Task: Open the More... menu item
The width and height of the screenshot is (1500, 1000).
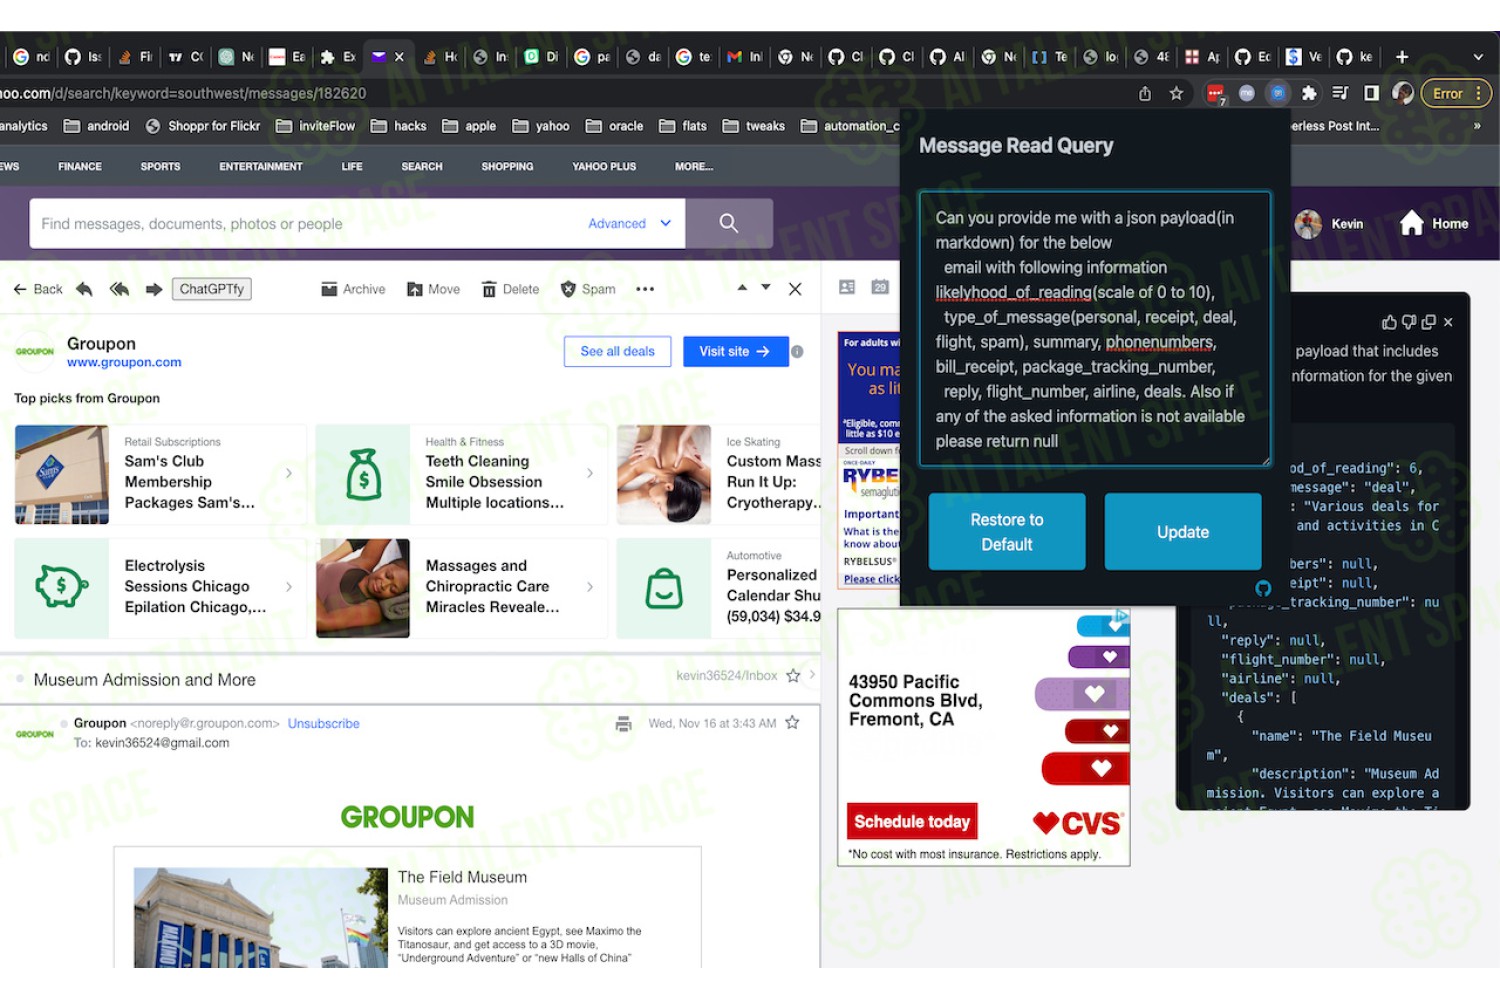Action: (x=694, y=166)
